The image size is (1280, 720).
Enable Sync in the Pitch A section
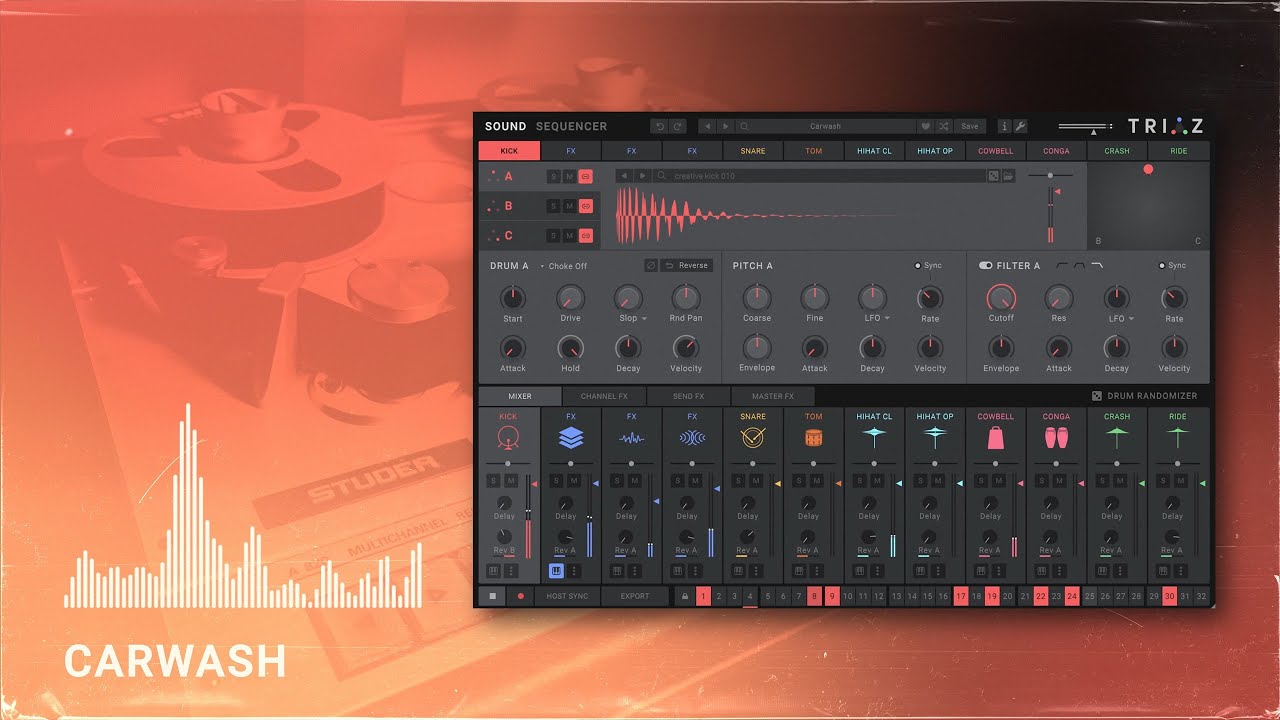pyautogui.click(x=927, y=266)
